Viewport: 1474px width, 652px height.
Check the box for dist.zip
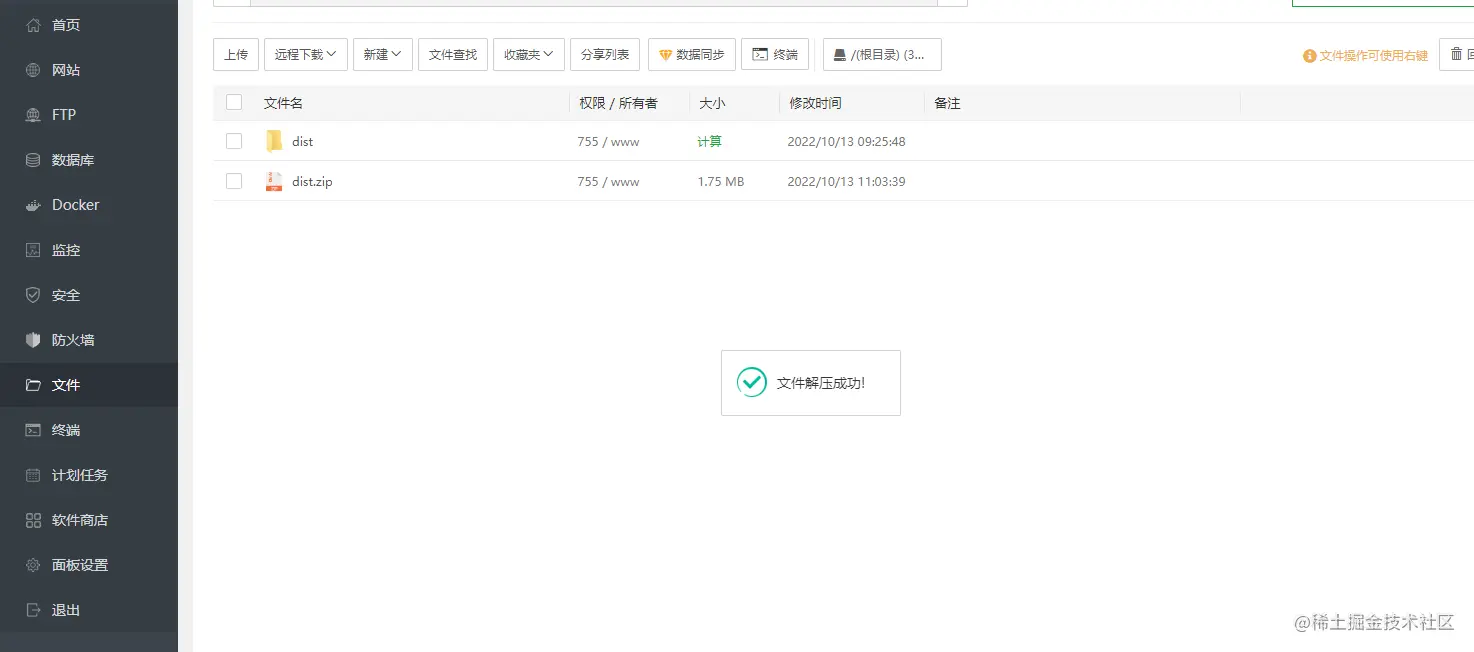tap(234, 181)
